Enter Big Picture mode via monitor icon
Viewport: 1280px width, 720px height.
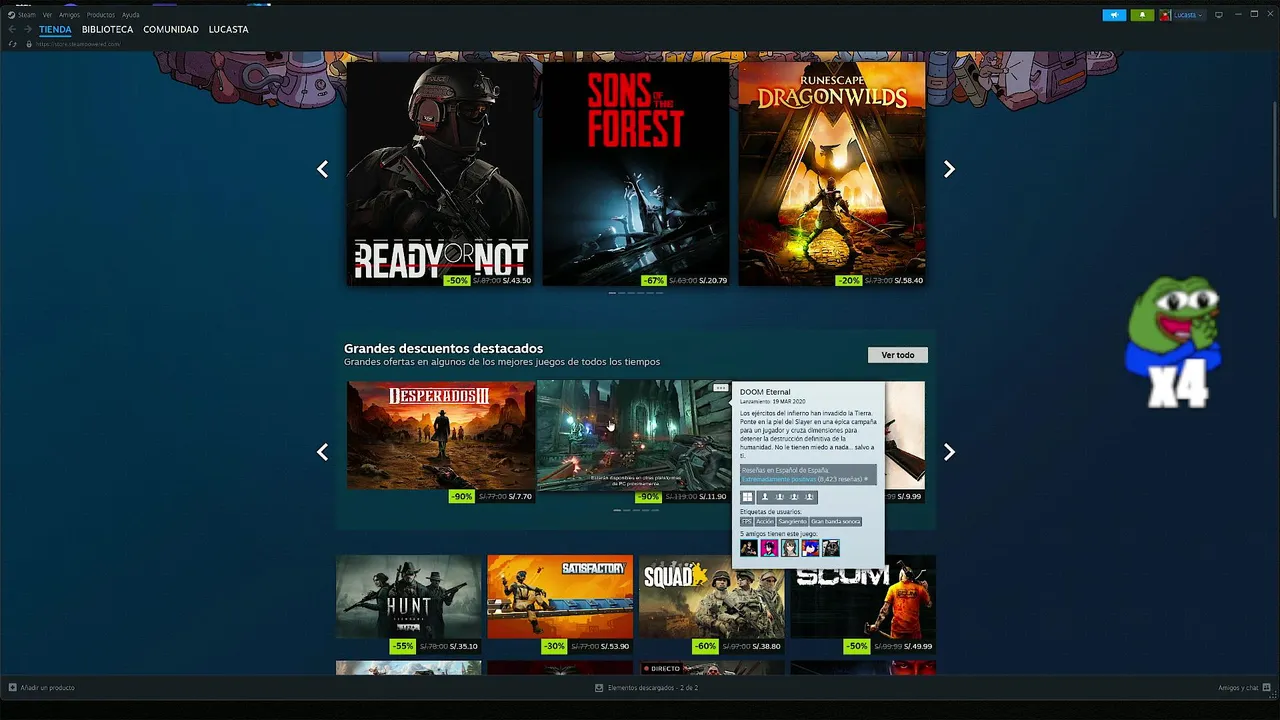(1219, 15)
